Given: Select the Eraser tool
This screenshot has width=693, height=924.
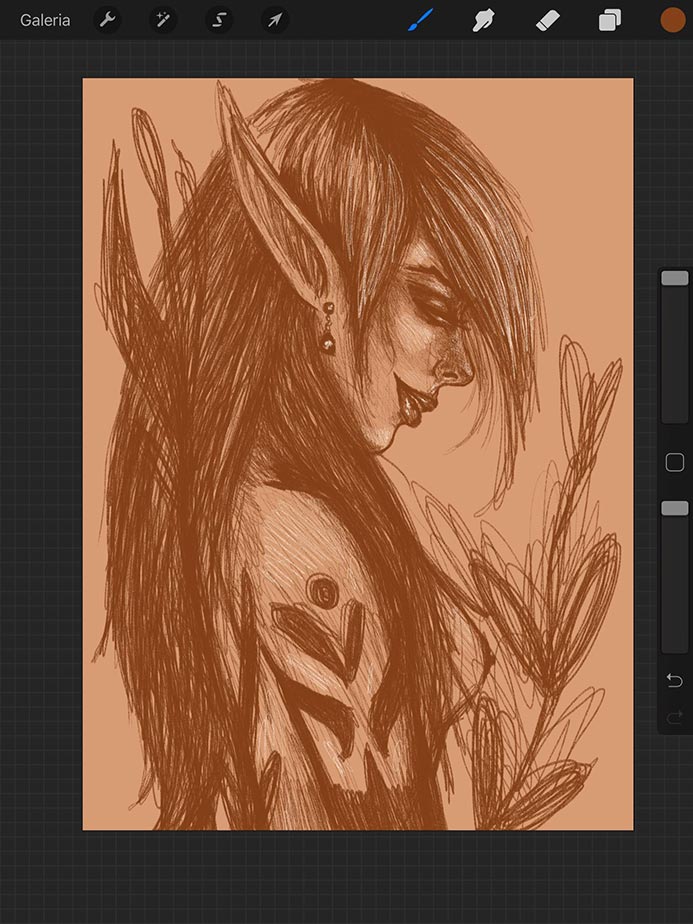Looking at the screenshot, I should pyautogui.click(x=547, y=21).
